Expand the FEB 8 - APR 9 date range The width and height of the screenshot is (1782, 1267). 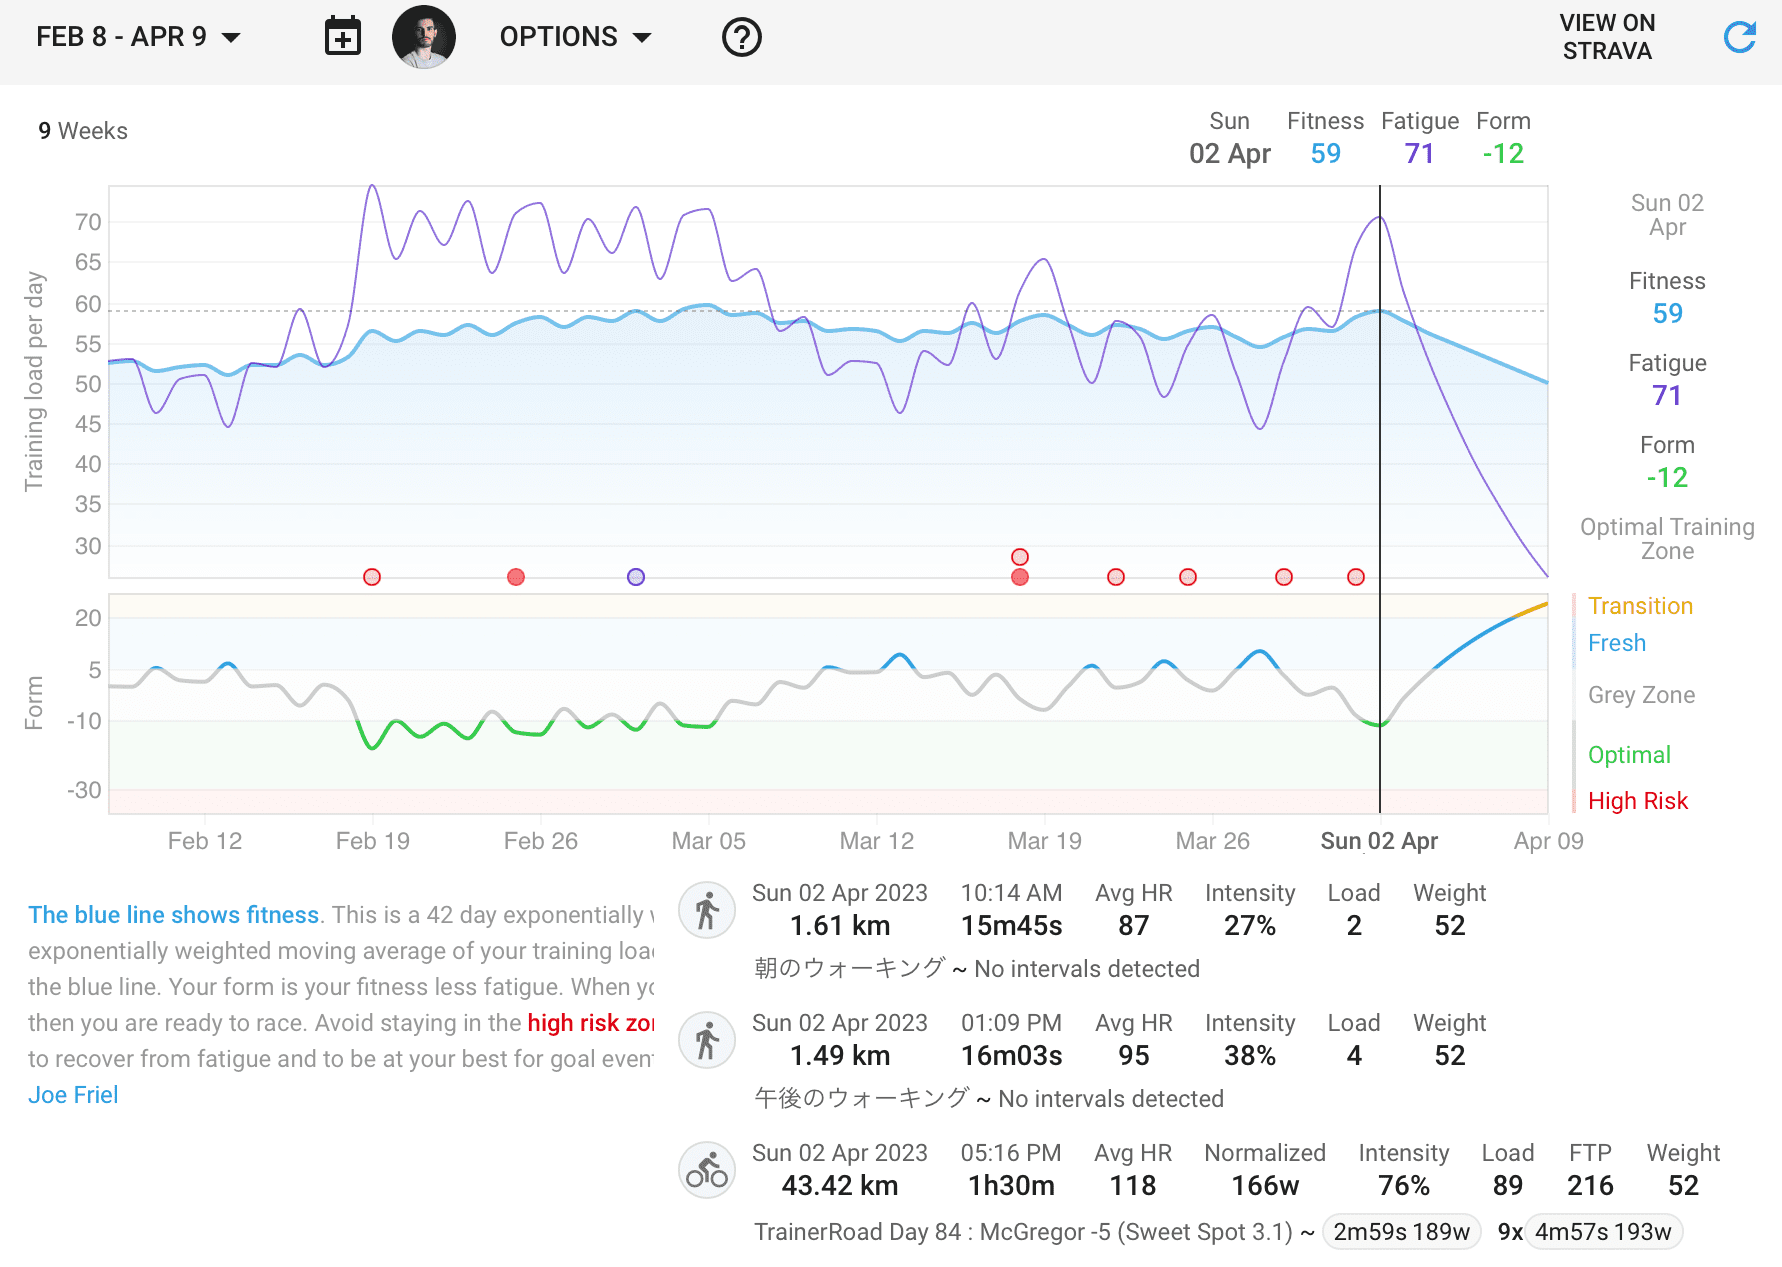click(138, 37)
